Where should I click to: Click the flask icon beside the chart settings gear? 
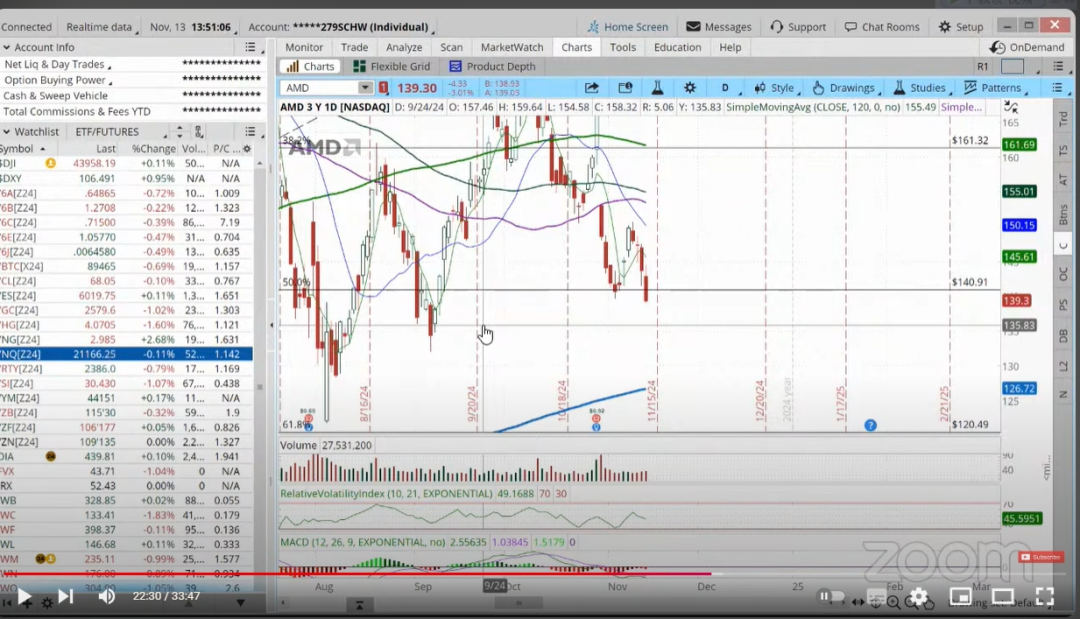657,87
